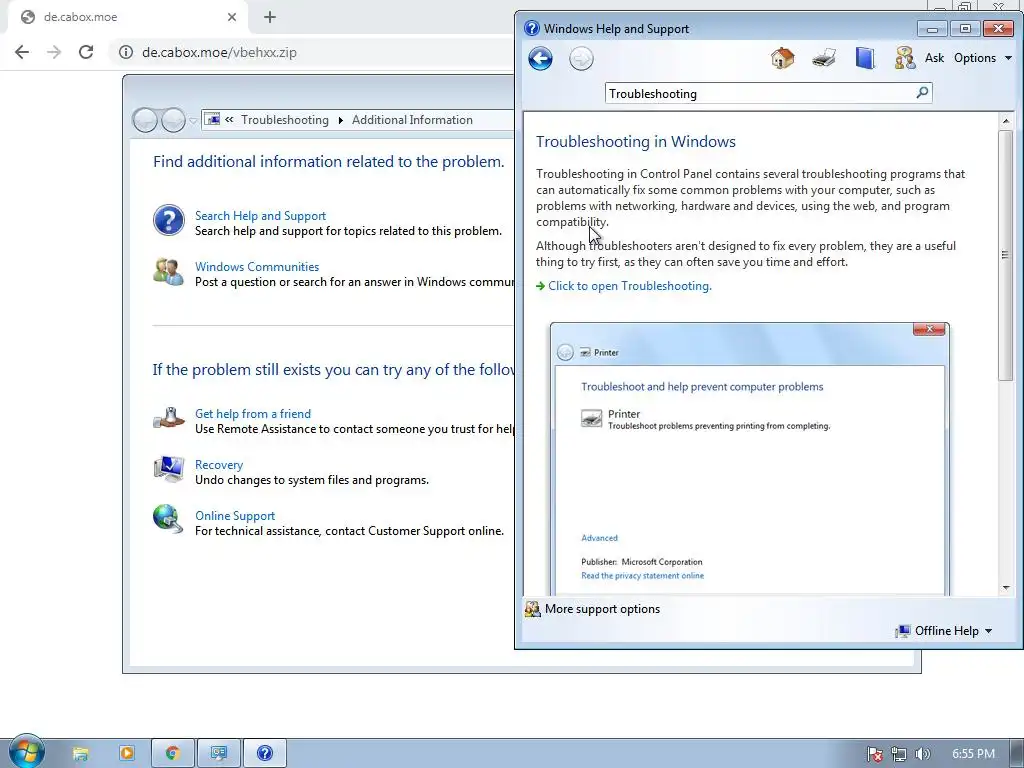The height and width of the screenshot is (768, 1024).
Task: Open Get help from a friend link
Action: pyautogui.click(x=253, y=413)
